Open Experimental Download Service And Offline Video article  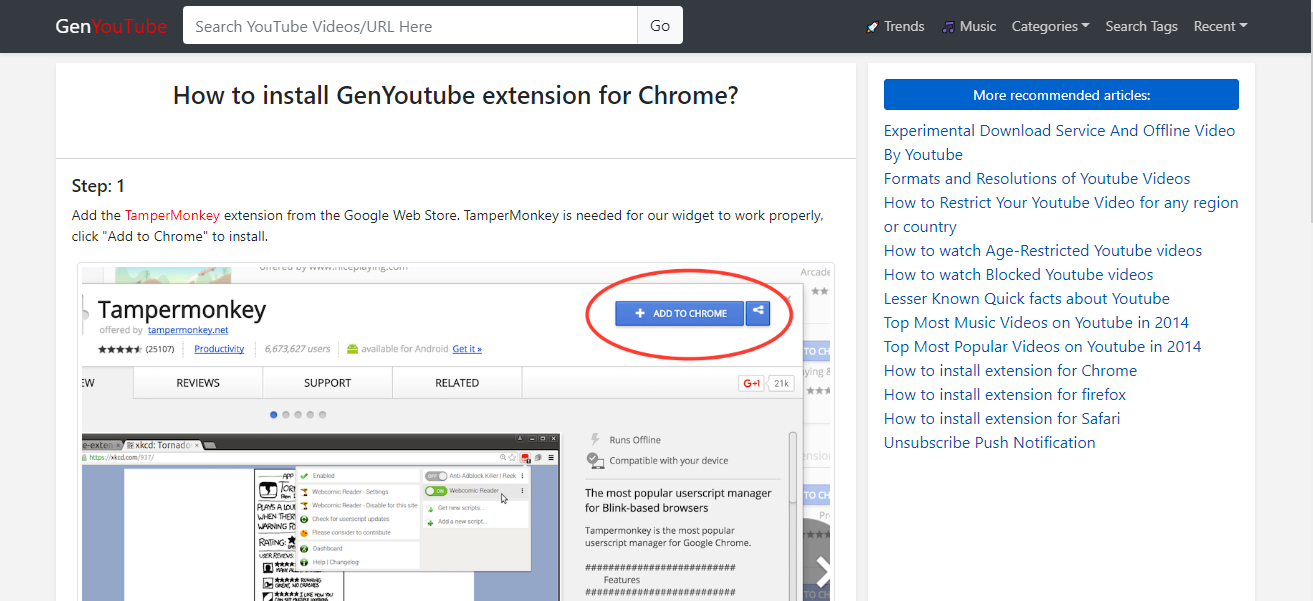(x=1059, y=143)
